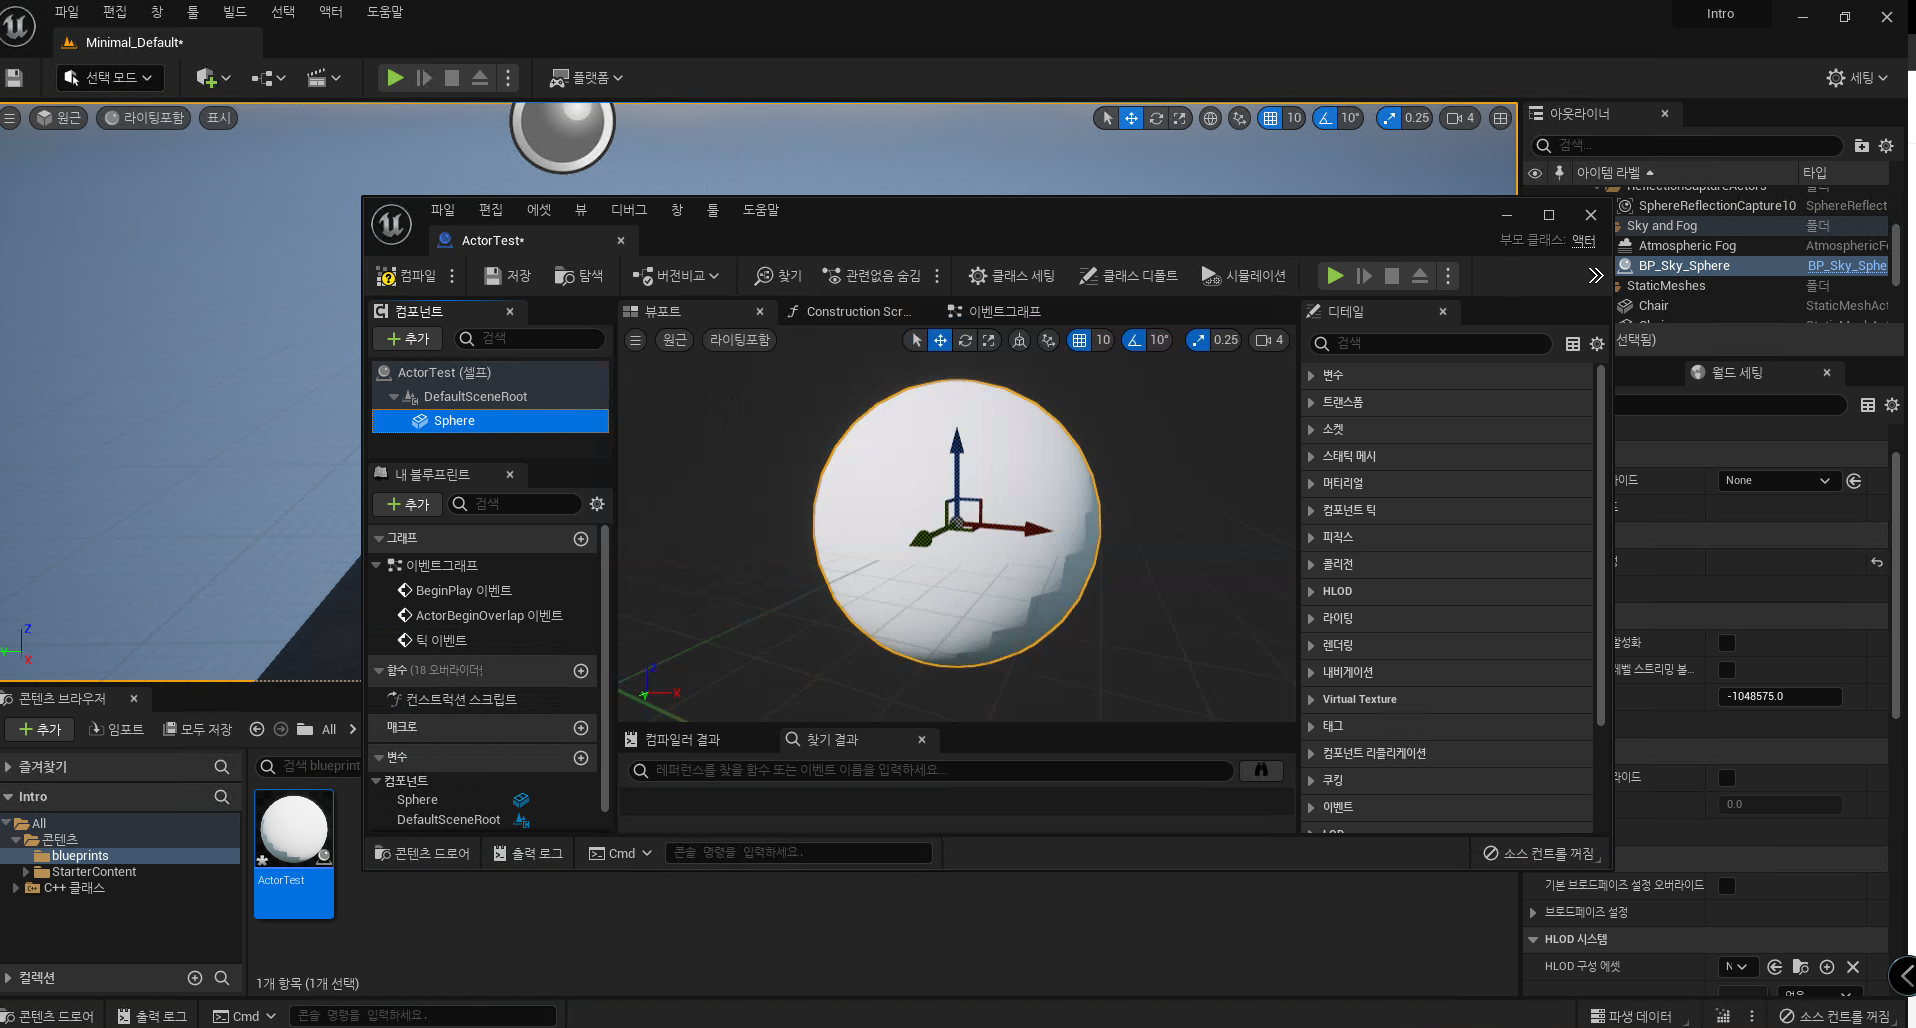Expand the blueprint toolbar overflow chevrons
1916x1028 pixels.
tap(1596, 276)
